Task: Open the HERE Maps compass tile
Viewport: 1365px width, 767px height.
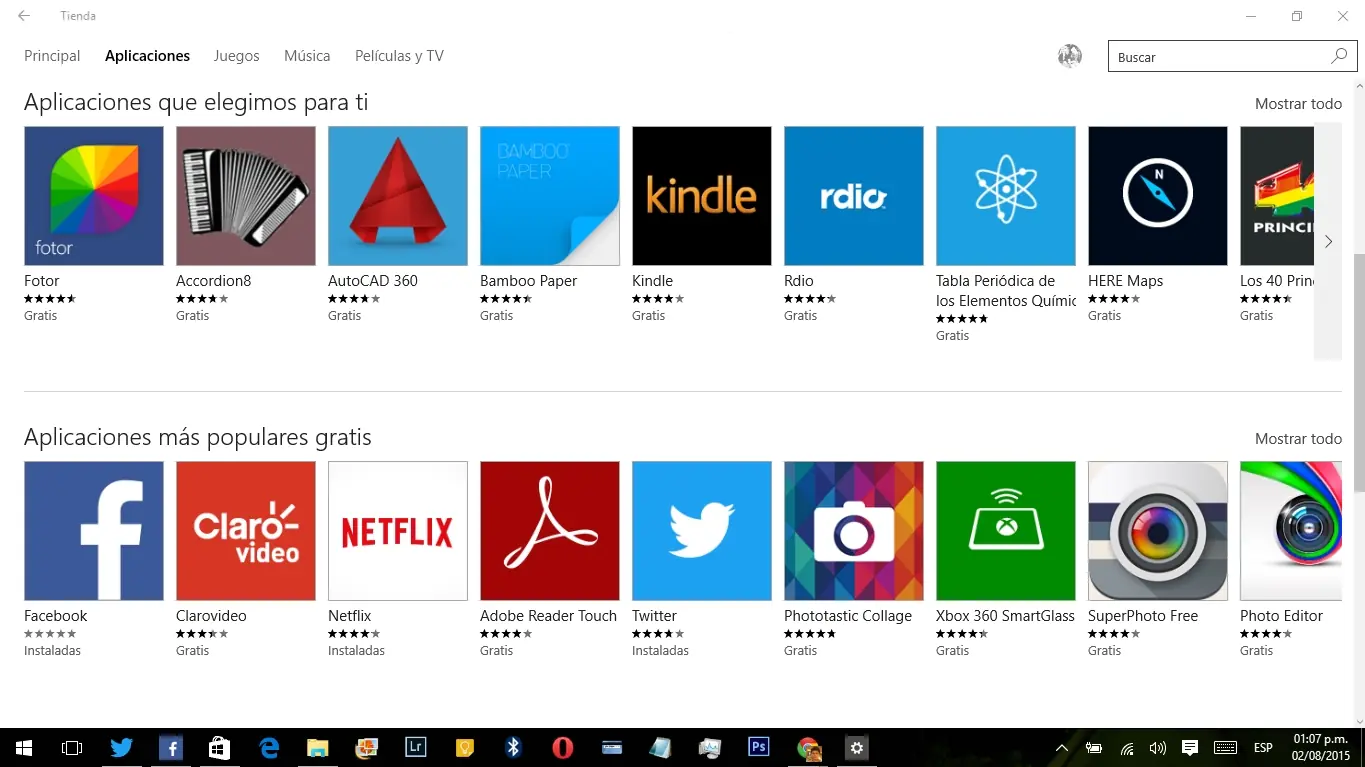Action: (x=1158, y=196)
